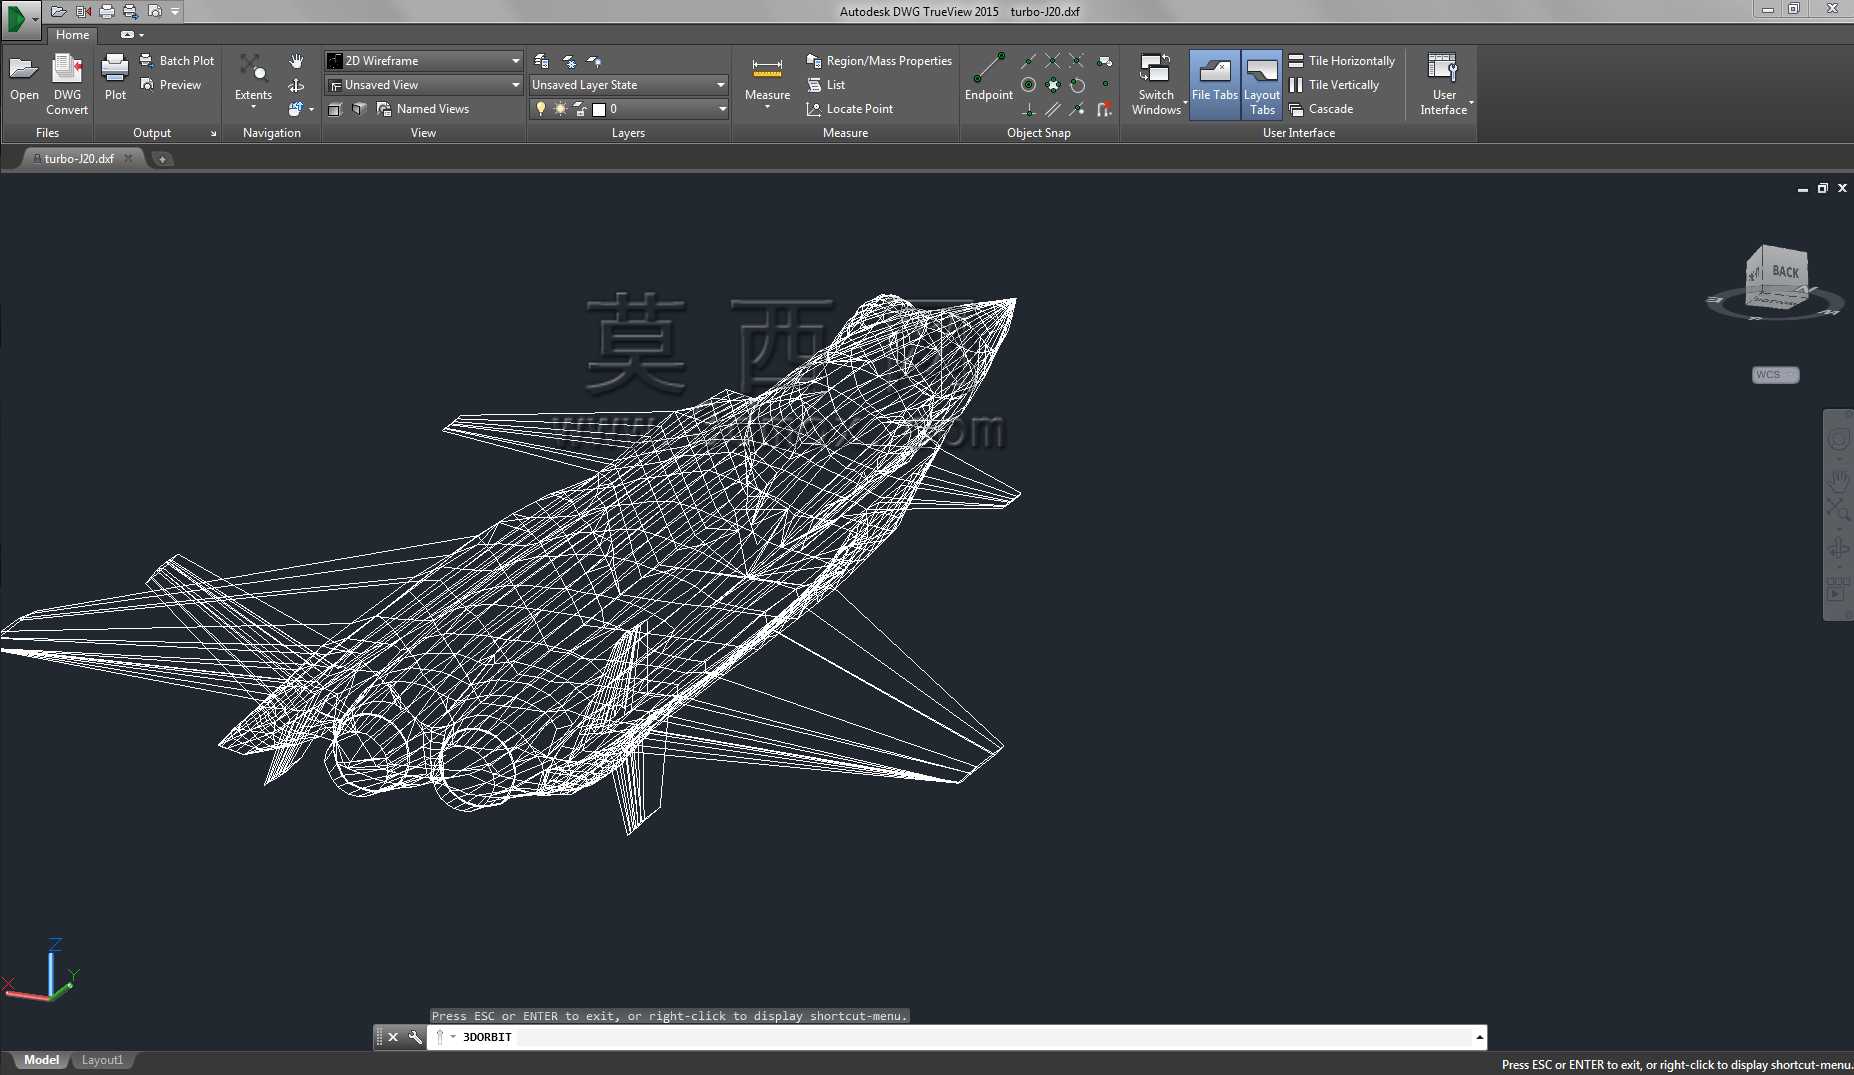Open the Unsaved Layer State dropdown
1854x1075 pixels.
(x=628, y=85)
